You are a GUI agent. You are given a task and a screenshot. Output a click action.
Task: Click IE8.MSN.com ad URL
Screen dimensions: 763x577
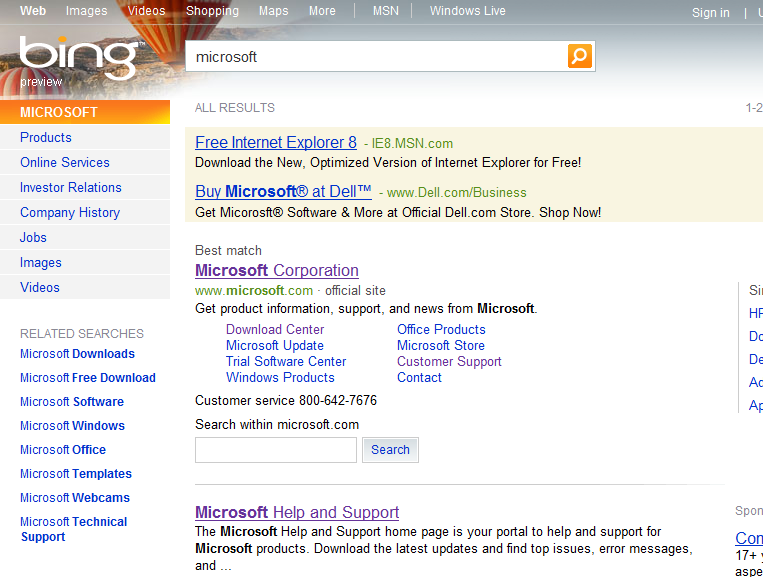(412, 144)
